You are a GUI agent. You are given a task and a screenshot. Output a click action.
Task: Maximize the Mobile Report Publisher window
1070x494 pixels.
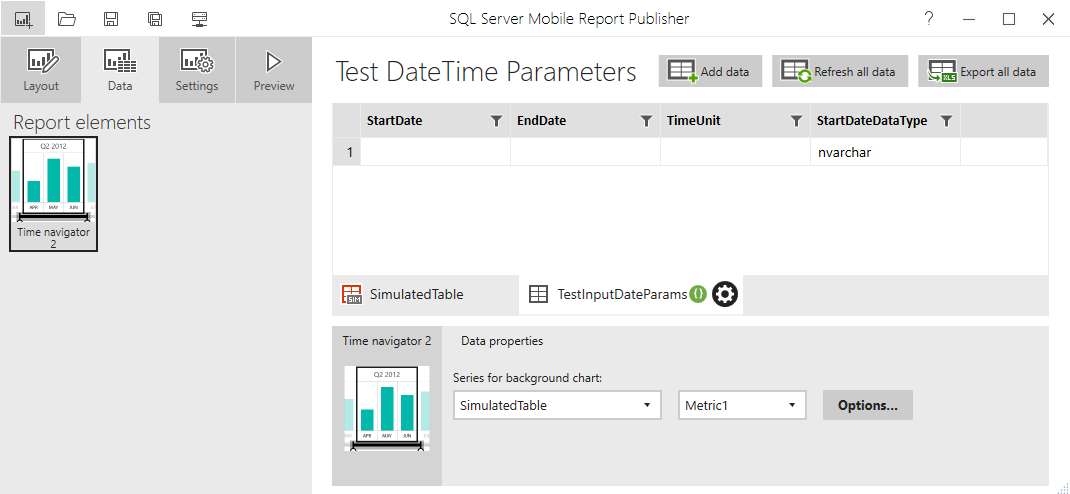pos(1009,19)
